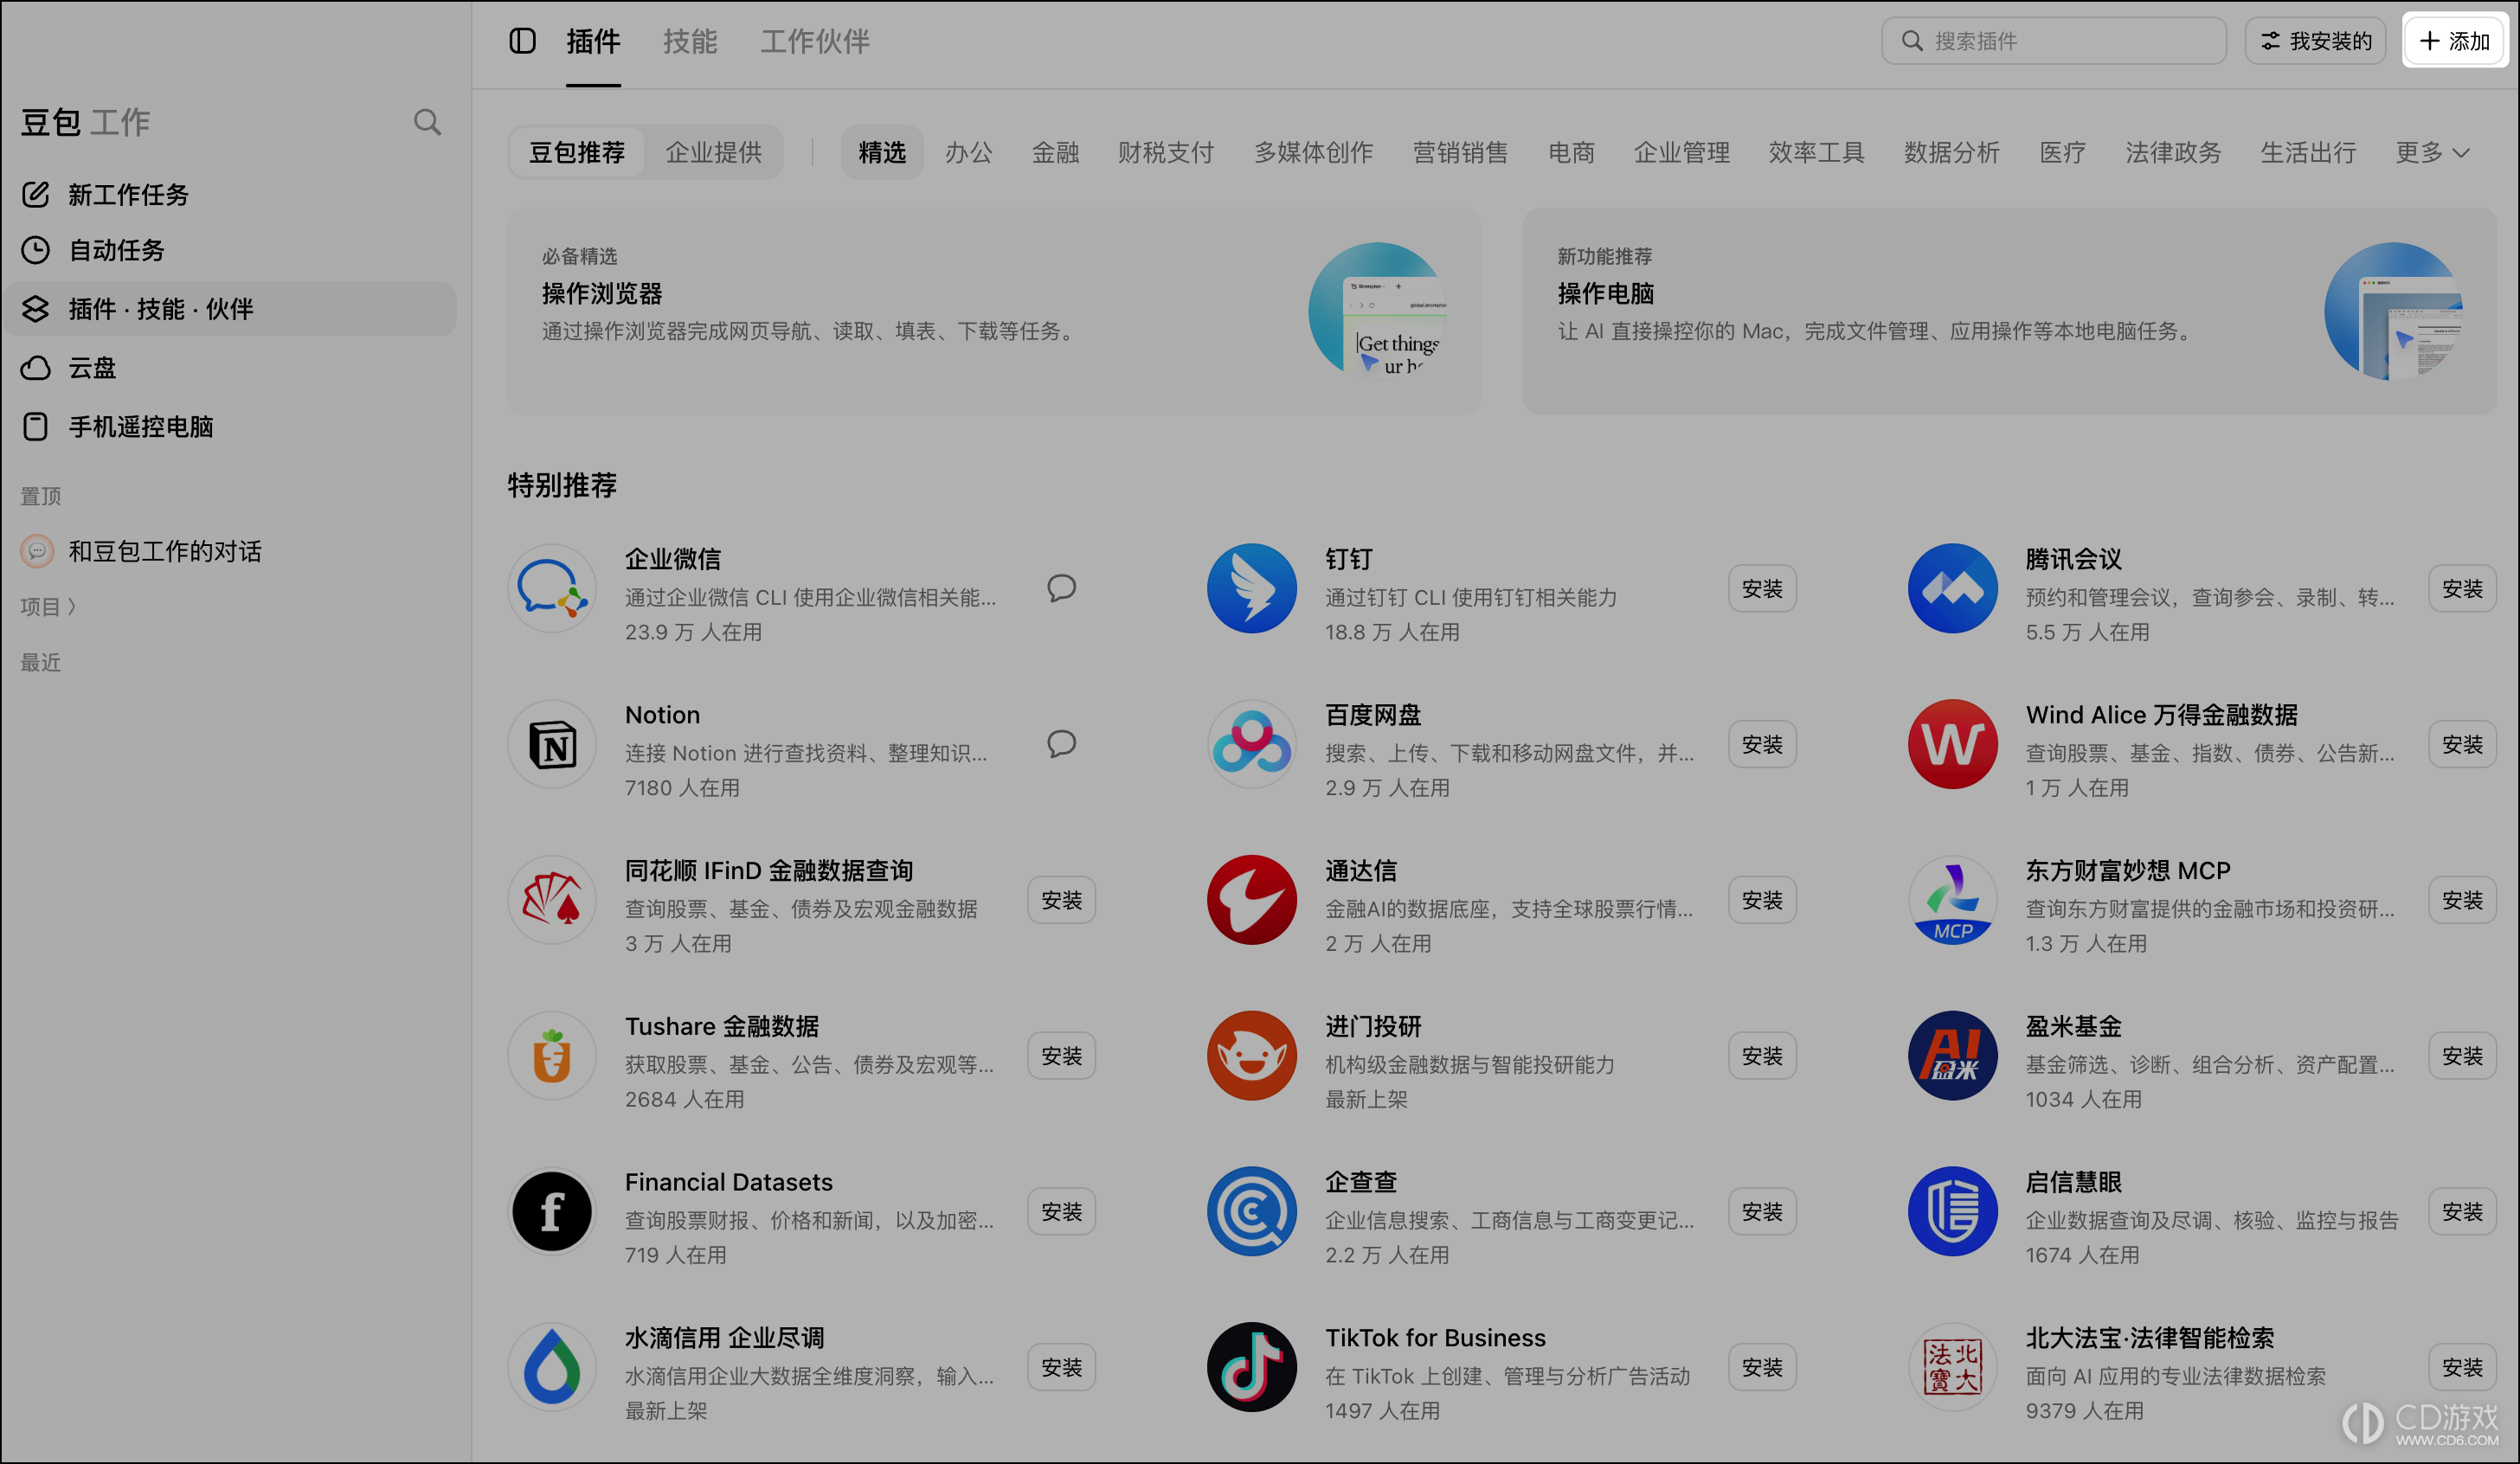Open the chat bubble beside 企业微信
2520x1464 pixels.
point(1061,588)
